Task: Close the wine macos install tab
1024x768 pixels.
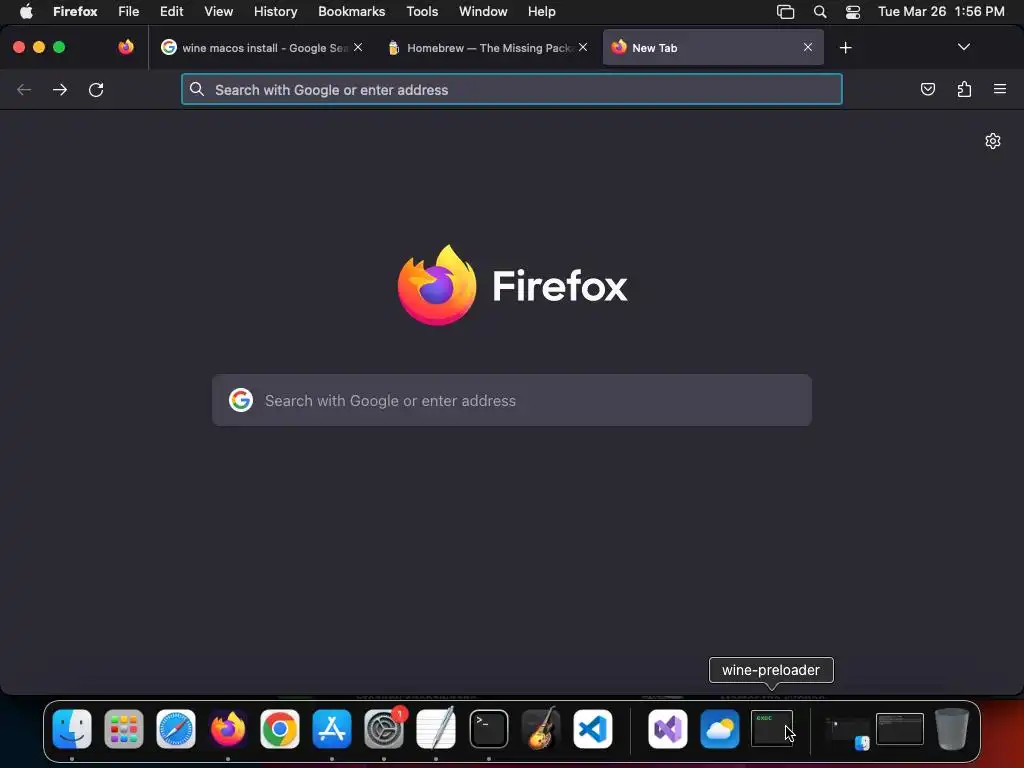Action: 358,47
